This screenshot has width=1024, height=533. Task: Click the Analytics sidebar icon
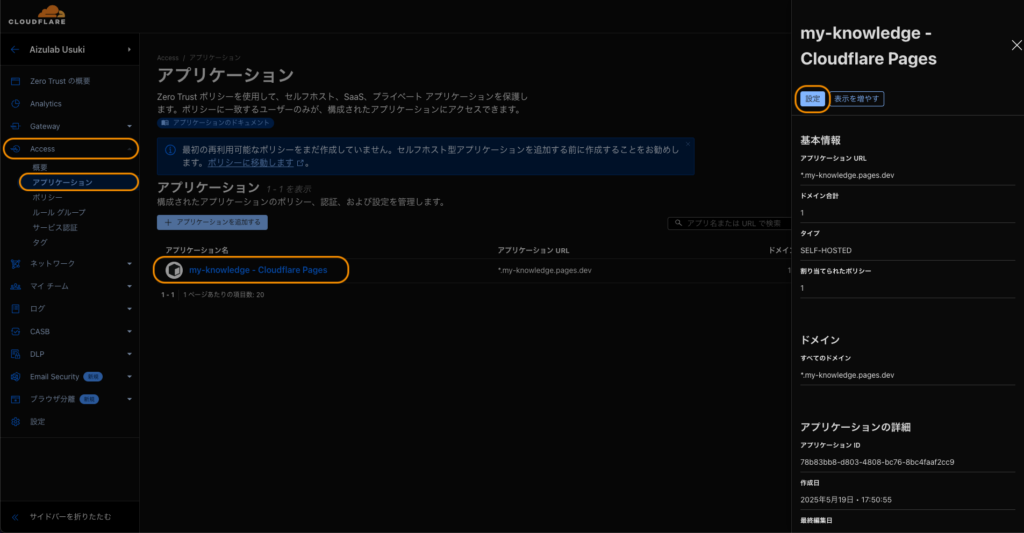coord(16,104)
